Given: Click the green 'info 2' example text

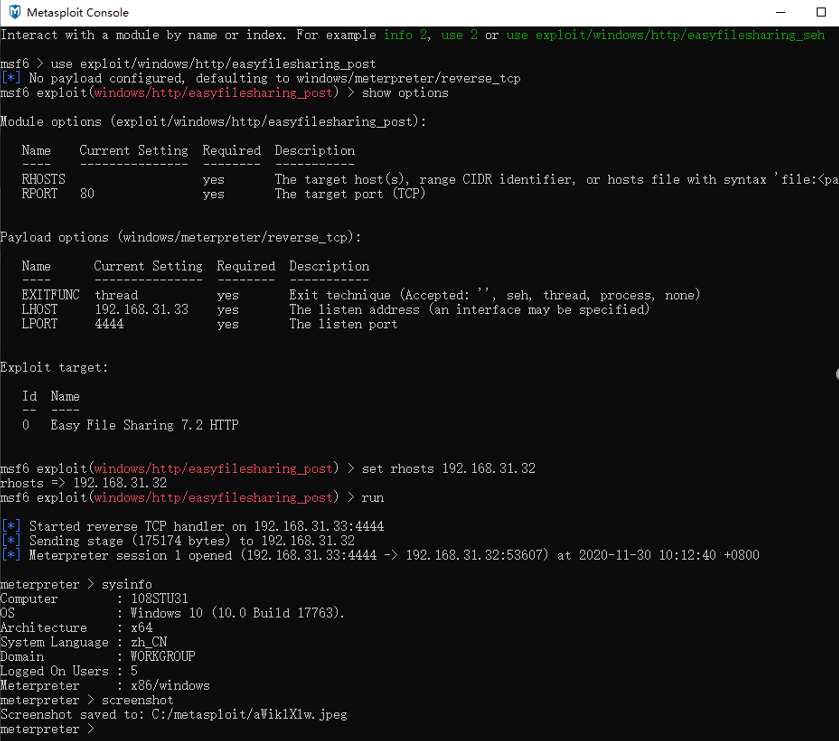Looking at the screenshot, I should (405, 35).
